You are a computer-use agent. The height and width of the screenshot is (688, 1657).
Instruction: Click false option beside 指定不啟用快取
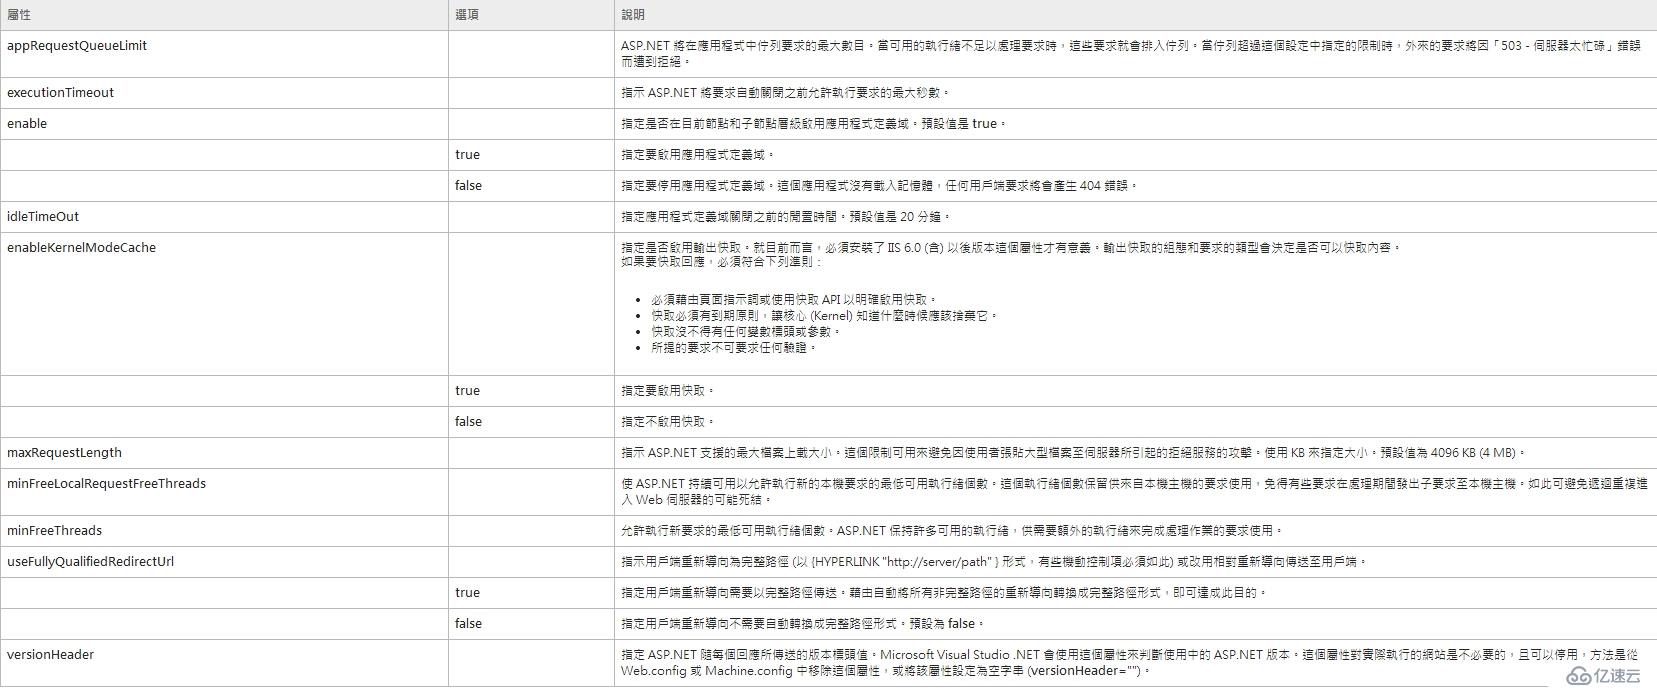[468, 422]
